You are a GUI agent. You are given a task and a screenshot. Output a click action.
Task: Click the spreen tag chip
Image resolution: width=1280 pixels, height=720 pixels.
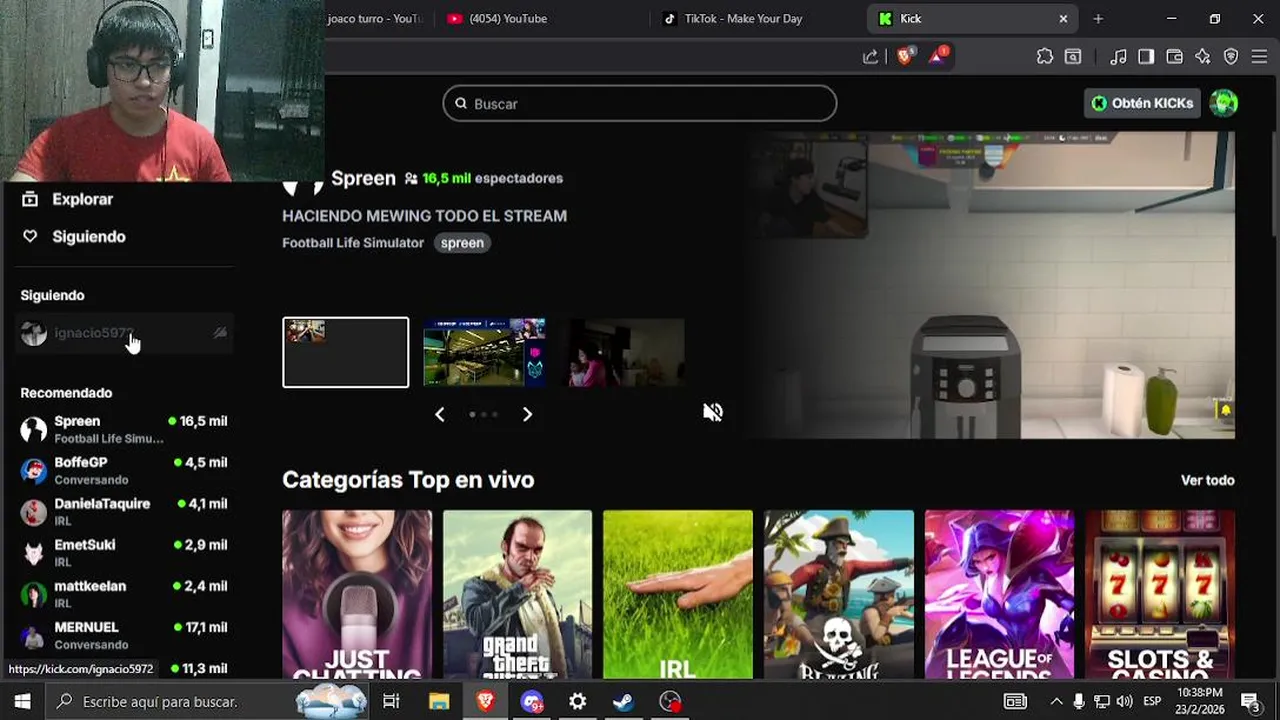pos(462,243)
